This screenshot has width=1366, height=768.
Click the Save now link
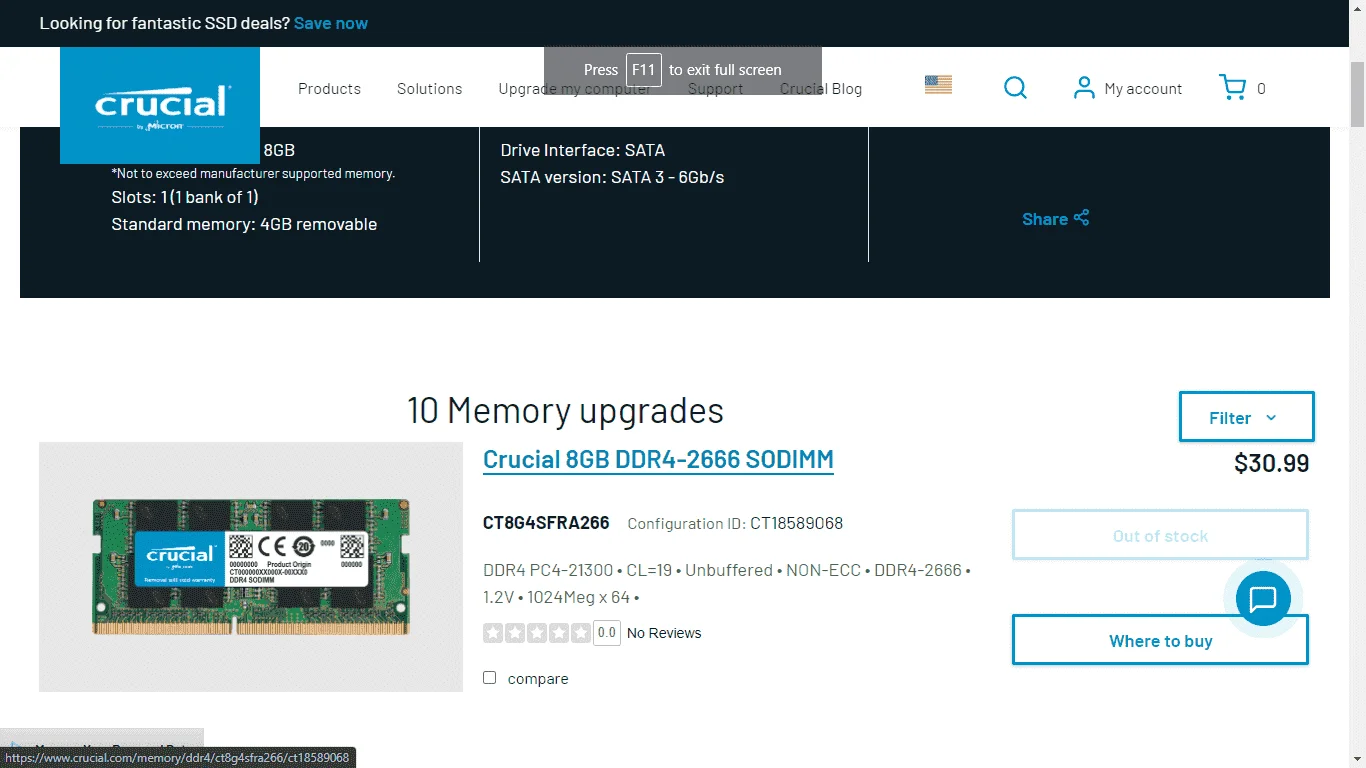coord(331,23)
